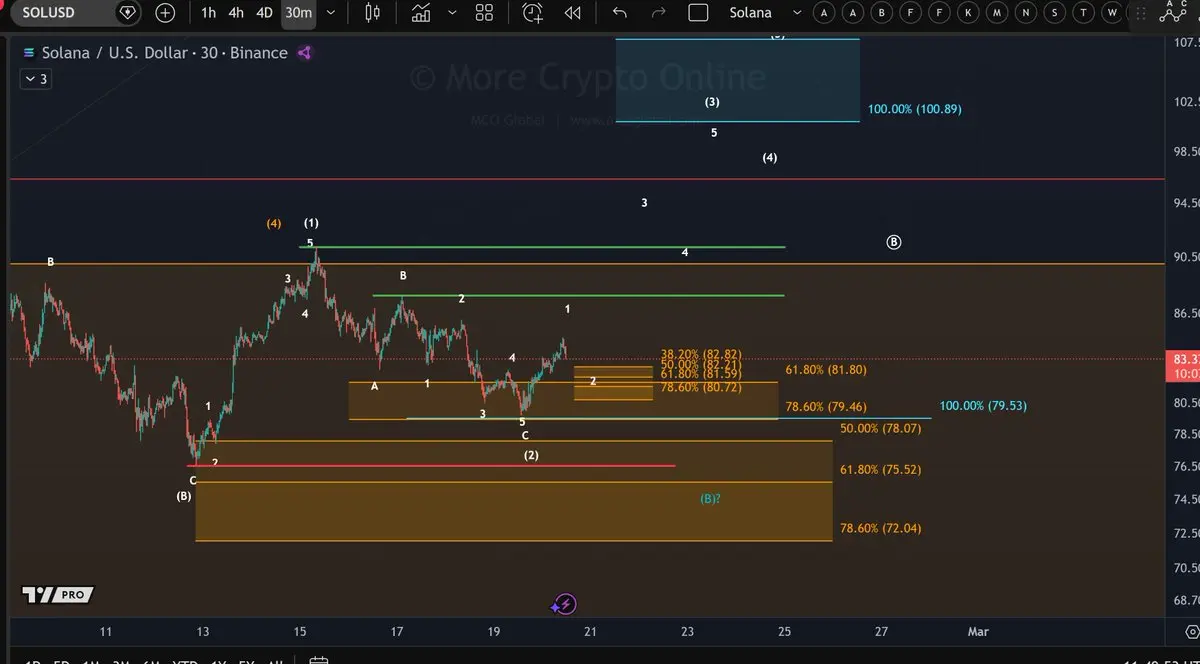Screen dimensions: 1200x664
Task: Expand the timeframe interval dropdown
Action: coord(331,13)
